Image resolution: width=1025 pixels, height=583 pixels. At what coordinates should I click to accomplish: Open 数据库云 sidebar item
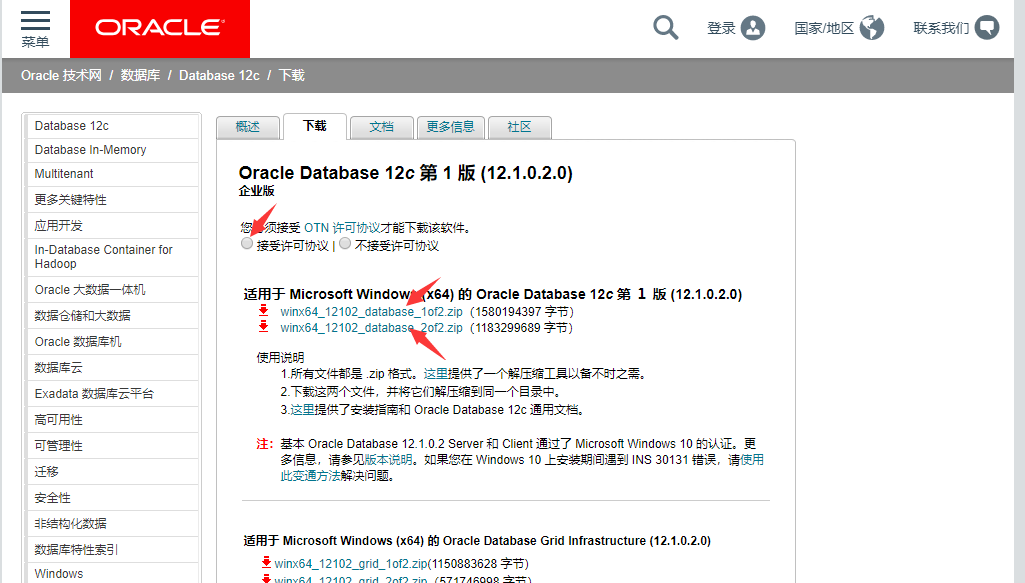coord(112,367)
